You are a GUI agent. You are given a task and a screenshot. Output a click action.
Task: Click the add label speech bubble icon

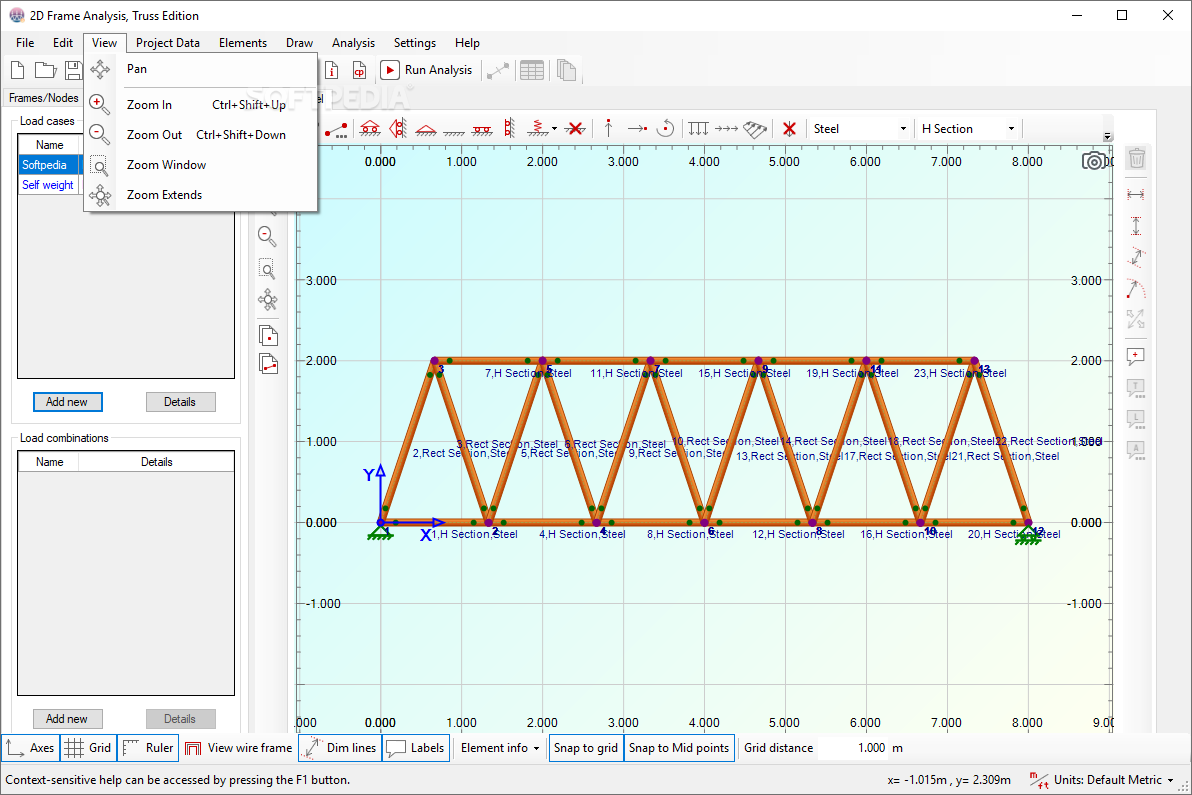pos(1136,357)
